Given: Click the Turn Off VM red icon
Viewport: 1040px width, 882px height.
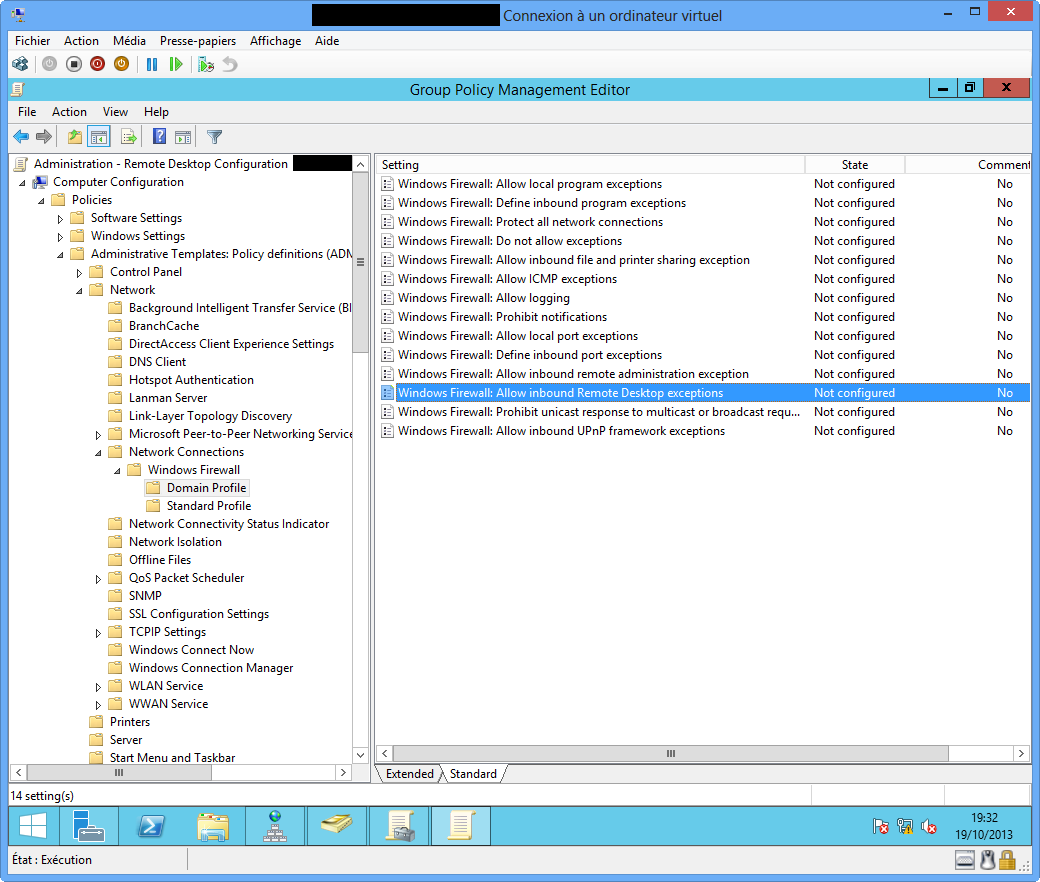Looking at the screenshot, I should coord(97,63).
